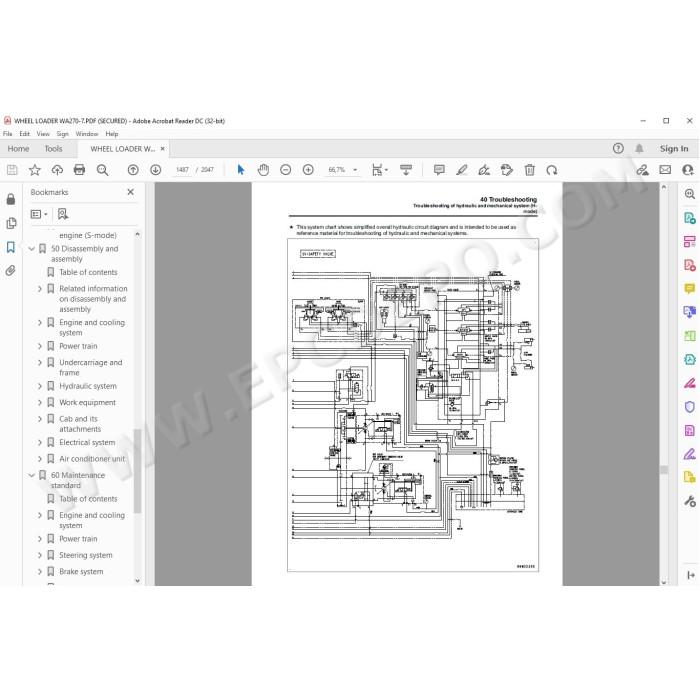Screen dimensions: 700x700
Task: Open the Brake system bookmark
Action: point(81,571)
